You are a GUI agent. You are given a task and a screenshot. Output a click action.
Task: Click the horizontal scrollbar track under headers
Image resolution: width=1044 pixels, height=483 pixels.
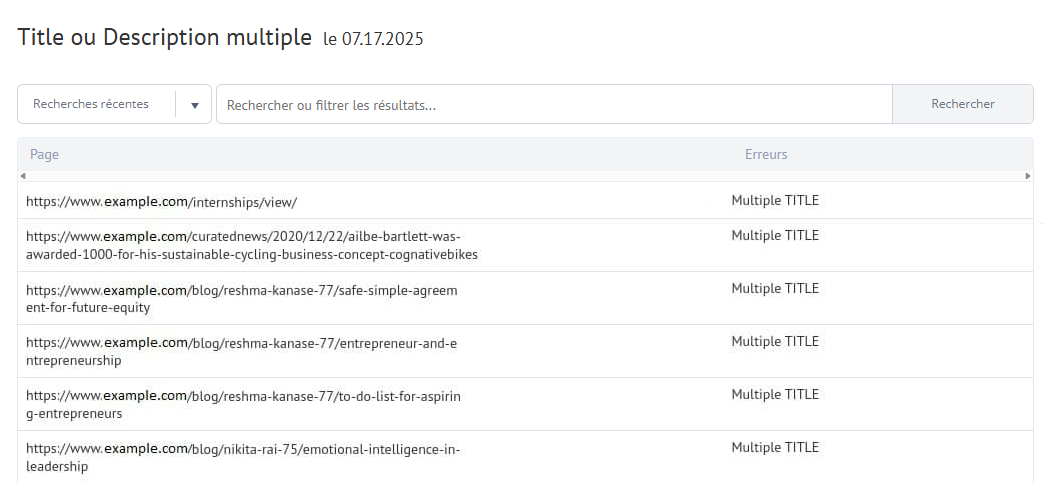pyautogui.click(x=525, y=176)
